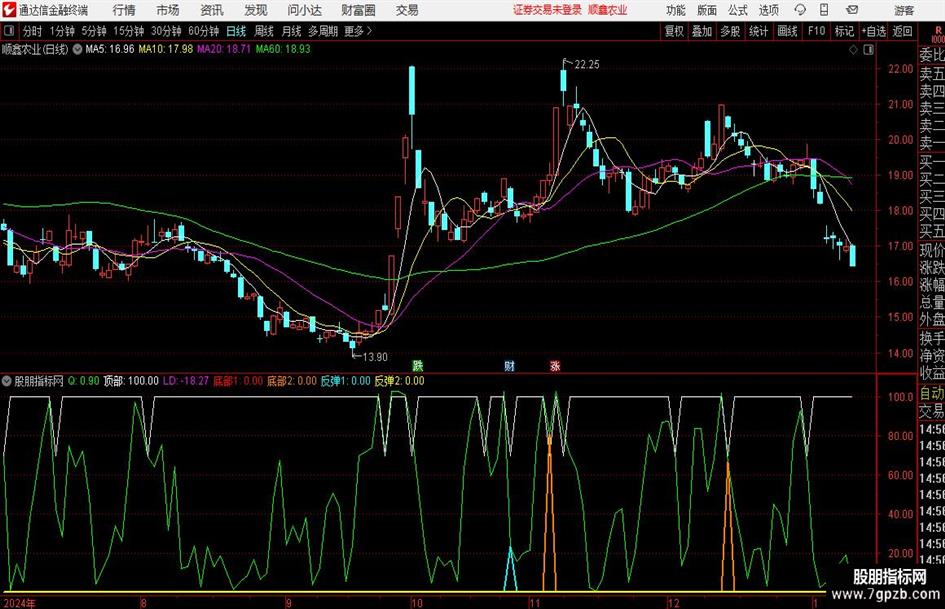Click the MA5: 16.96 indicator value

109,49
